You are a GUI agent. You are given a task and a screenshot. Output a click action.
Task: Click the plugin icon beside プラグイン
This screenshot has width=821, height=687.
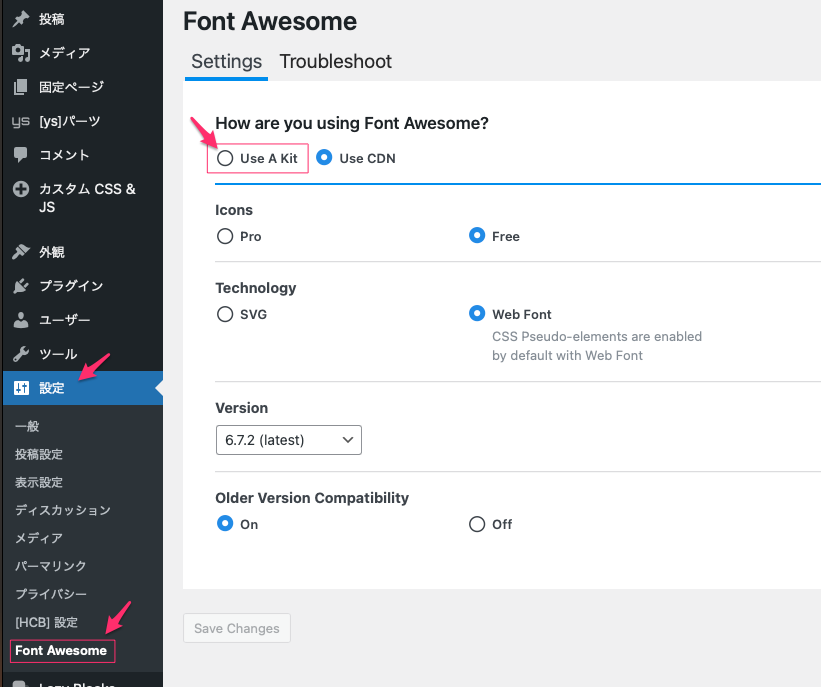20,286
